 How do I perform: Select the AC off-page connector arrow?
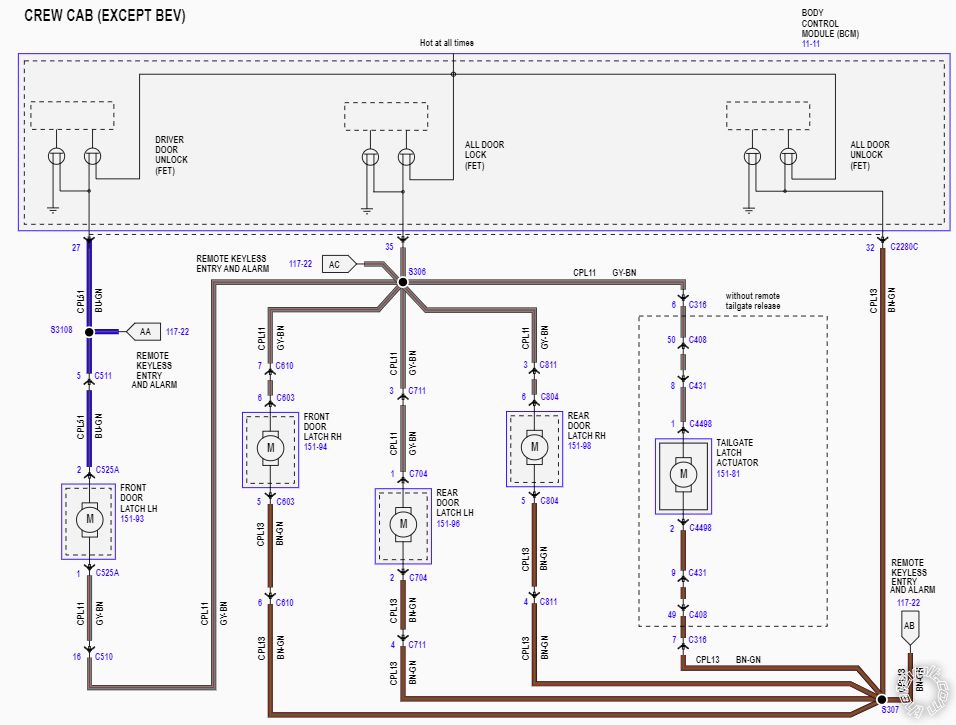(x=339, y=264)
